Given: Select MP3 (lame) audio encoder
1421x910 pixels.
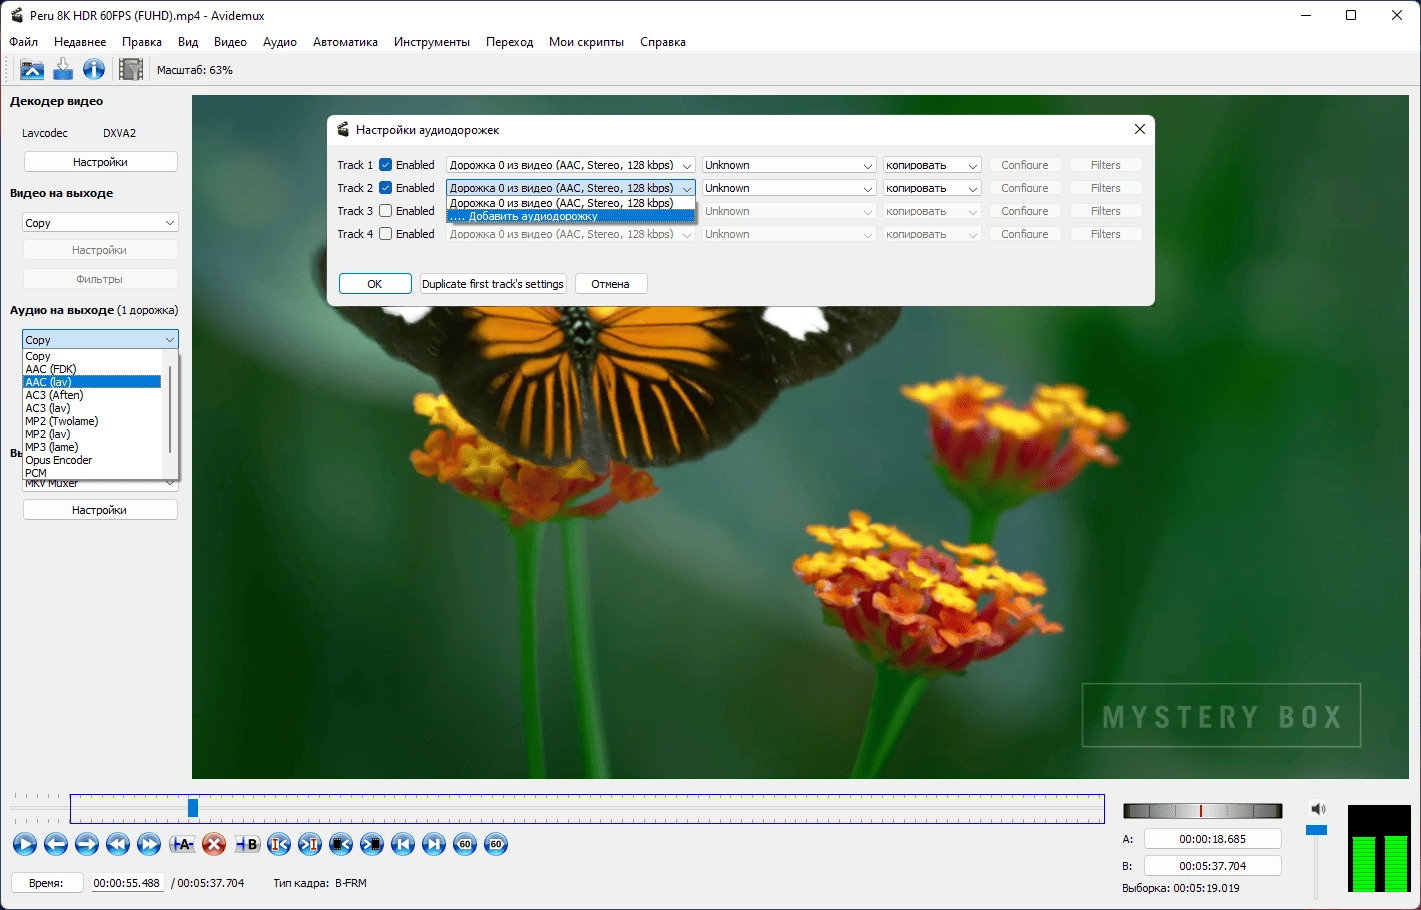Looking at the screenshot, I should (92, 447).
